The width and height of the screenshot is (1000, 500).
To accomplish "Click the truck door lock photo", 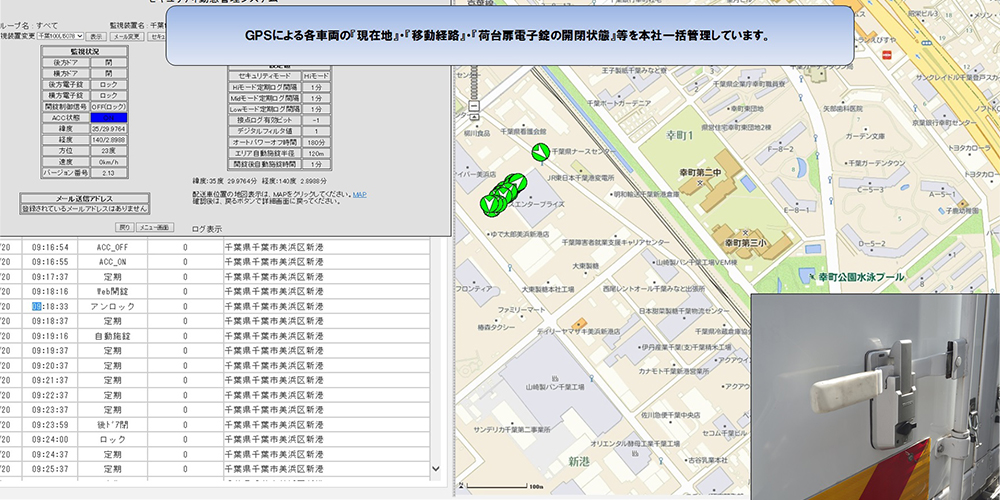I will pyautogui.click(x=875, y=396).
